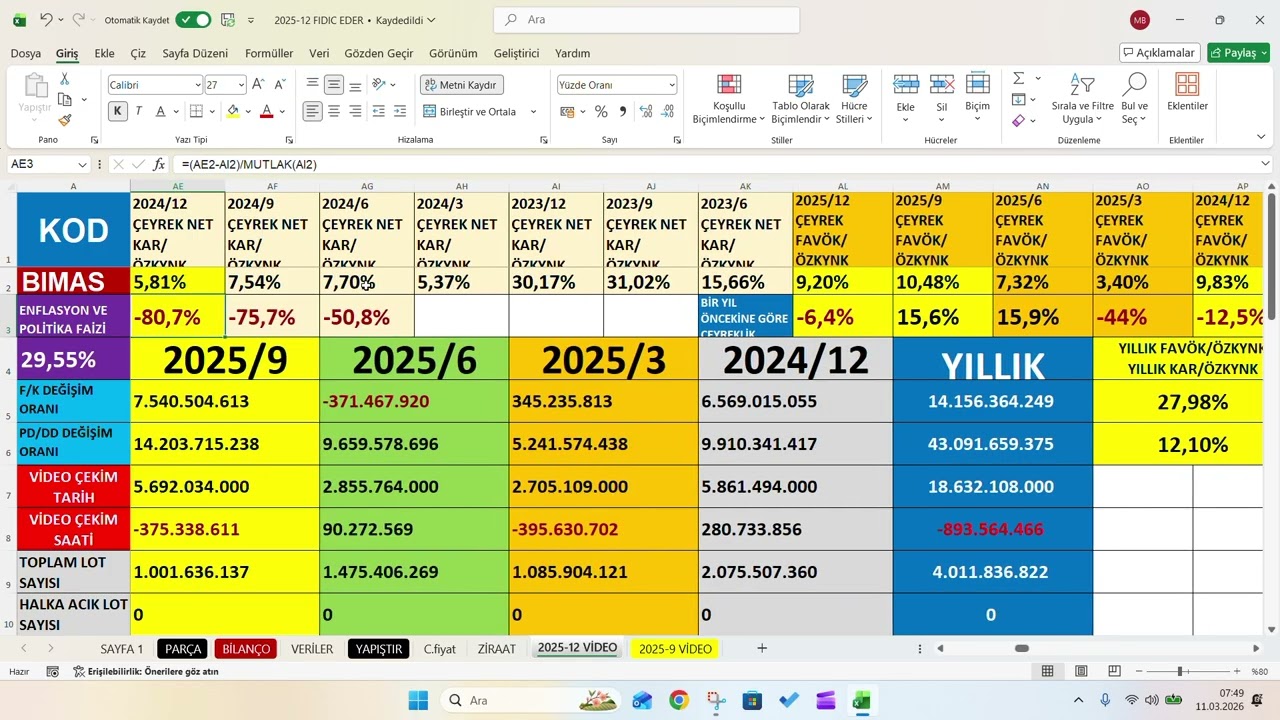Image resolution: width=1280 pixels, height=720 pixels.
Task: Center text horizontally
Action: pos(334,111)
